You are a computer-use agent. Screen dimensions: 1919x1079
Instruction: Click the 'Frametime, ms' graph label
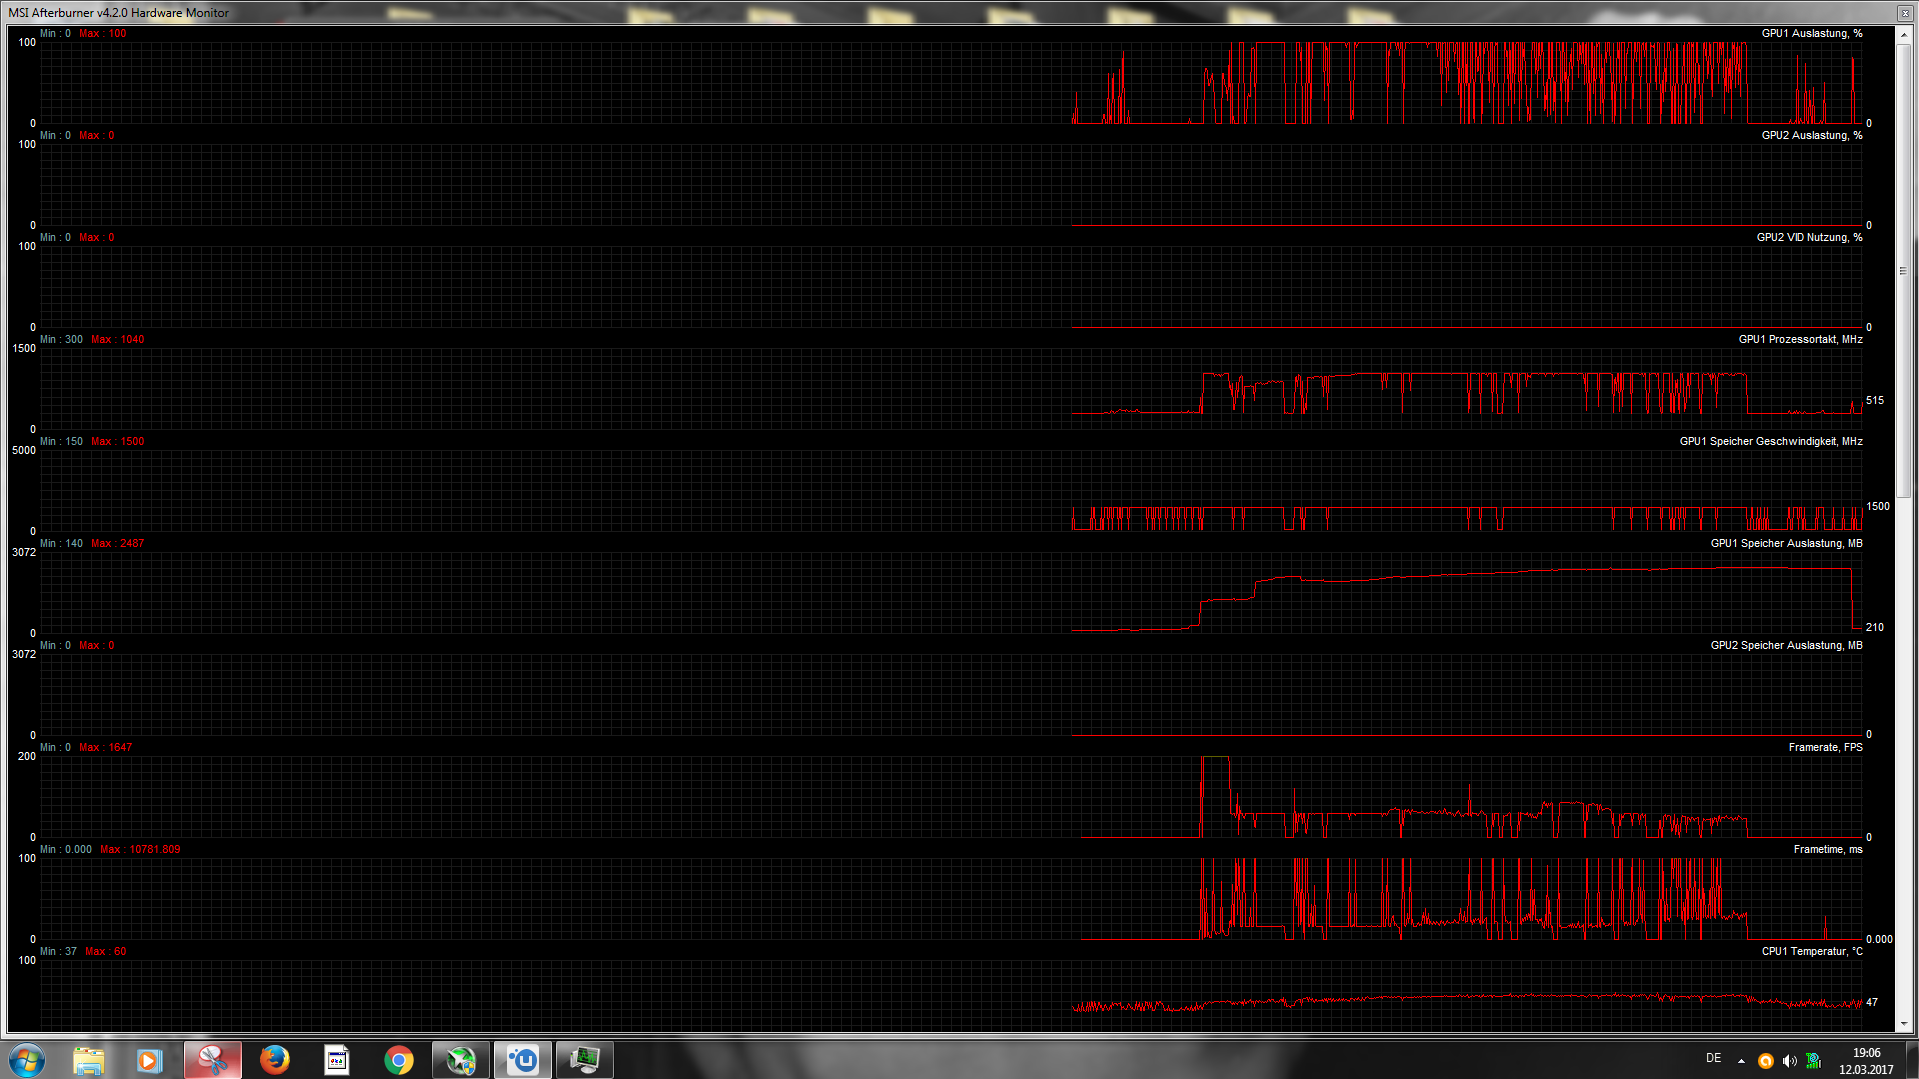point(1828,850)
